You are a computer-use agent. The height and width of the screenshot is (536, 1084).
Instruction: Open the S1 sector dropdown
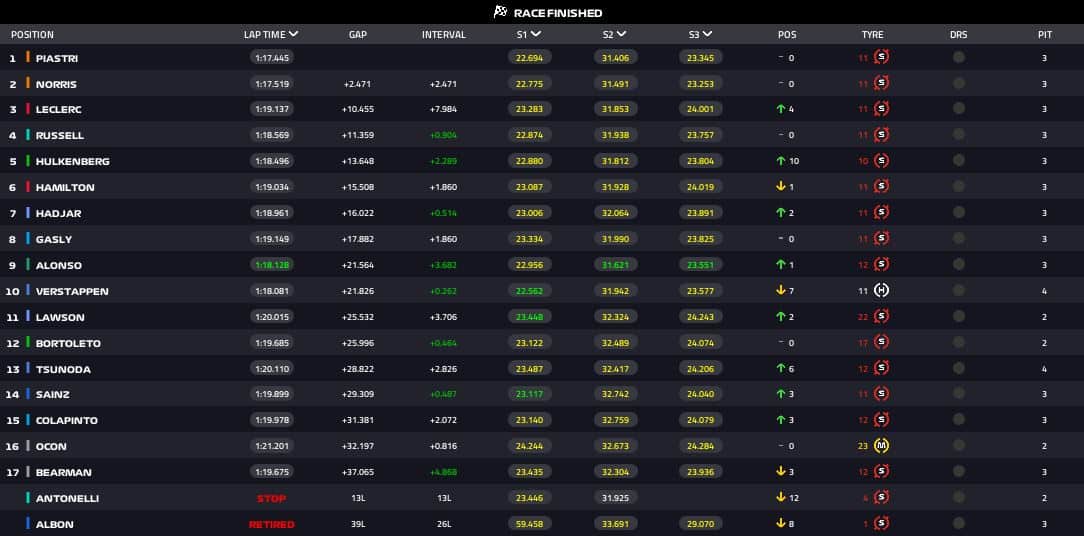tap(536, 34)
